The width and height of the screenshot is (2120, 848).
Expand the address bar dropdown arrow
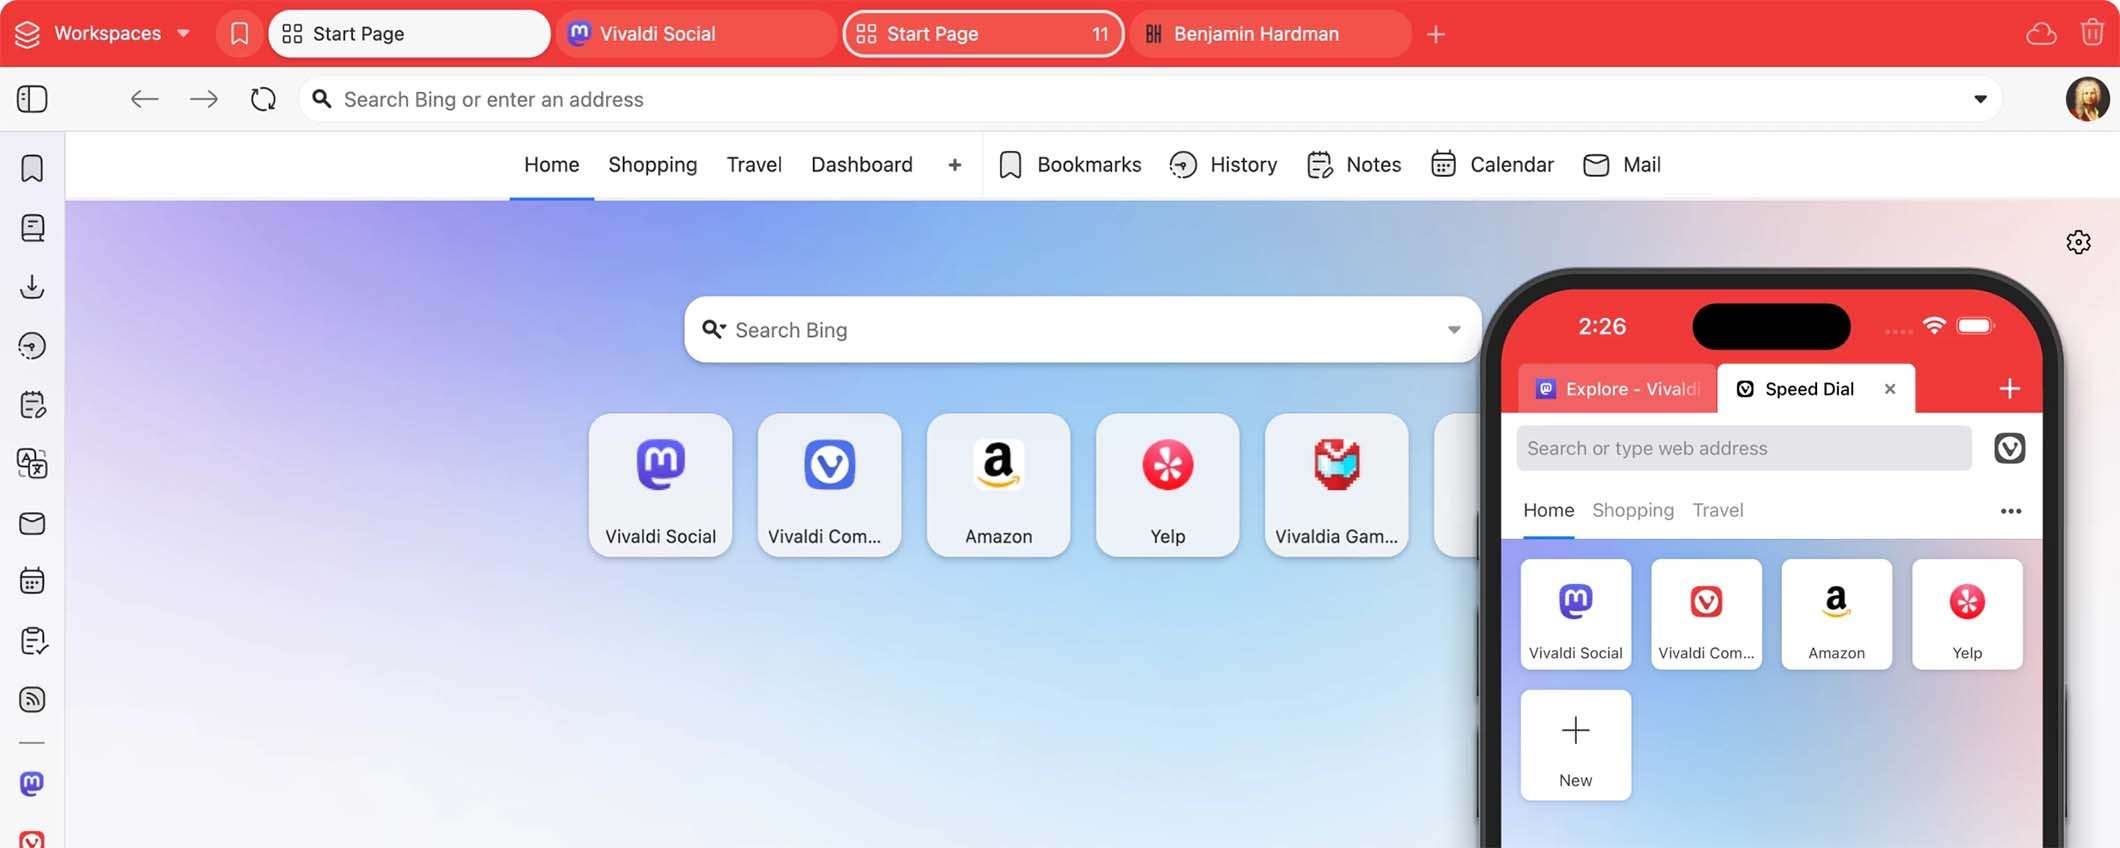click(x=1980, y=99)
